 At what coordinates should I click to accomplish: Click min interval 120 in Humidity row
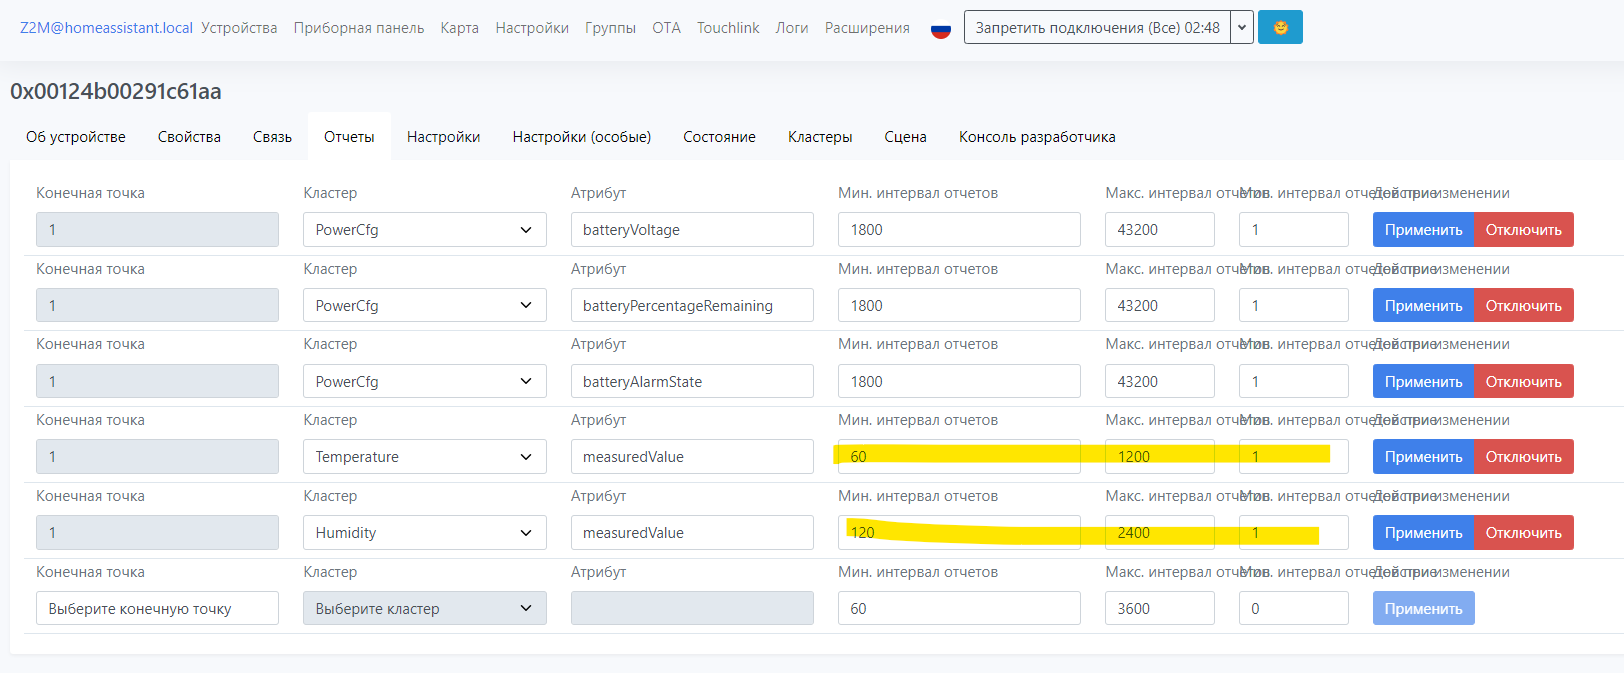pyautogui.click(x=959, y=533)
